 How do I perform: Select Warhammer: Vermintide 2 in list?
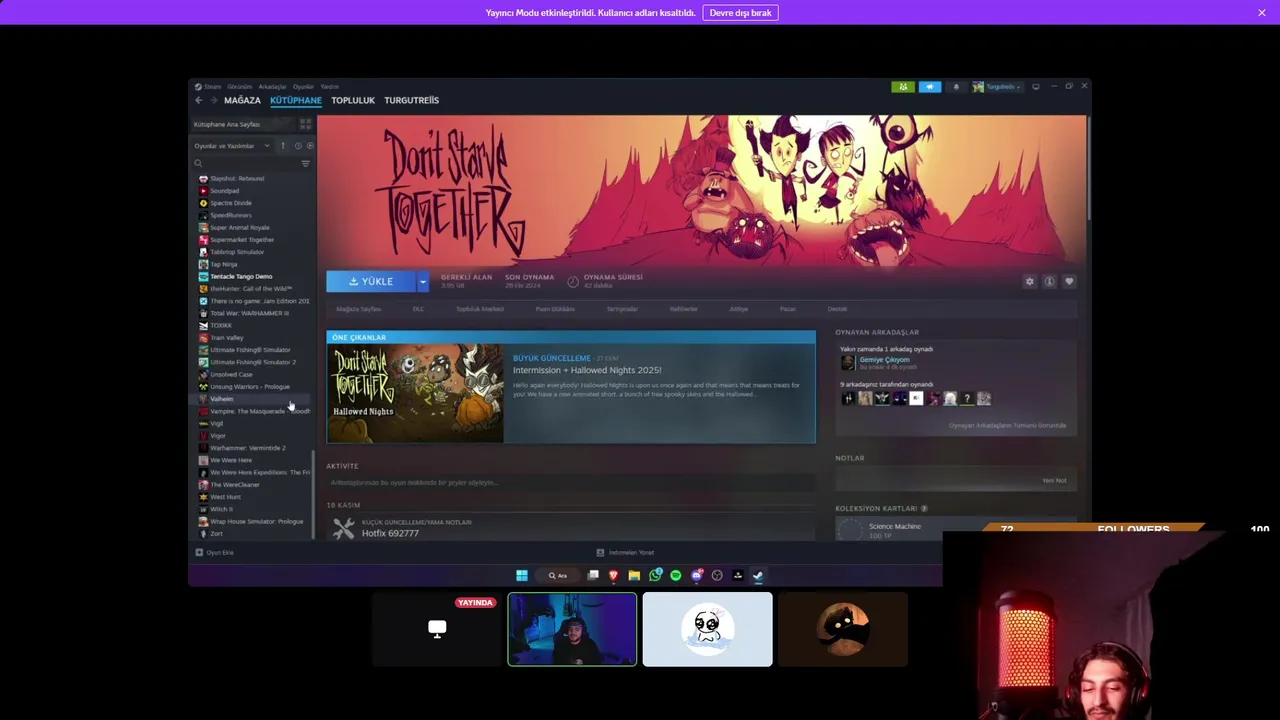[247, 448]
